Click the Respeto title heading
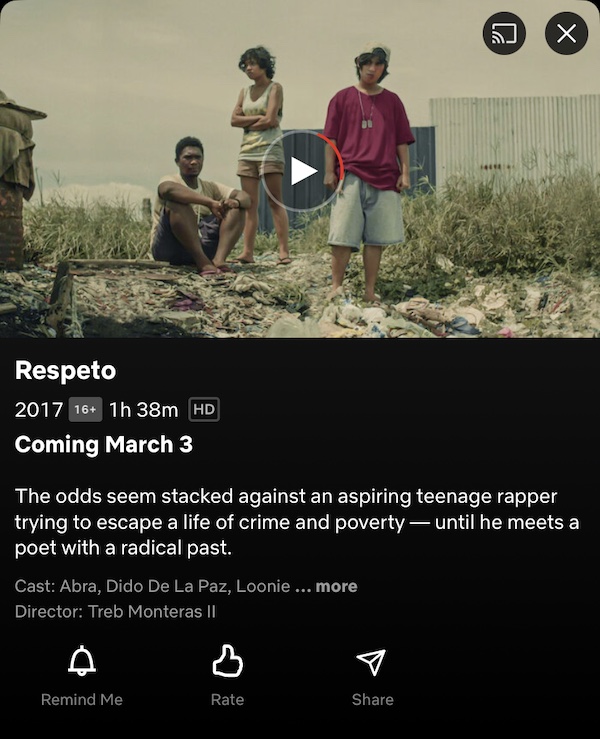 point(66,370)
